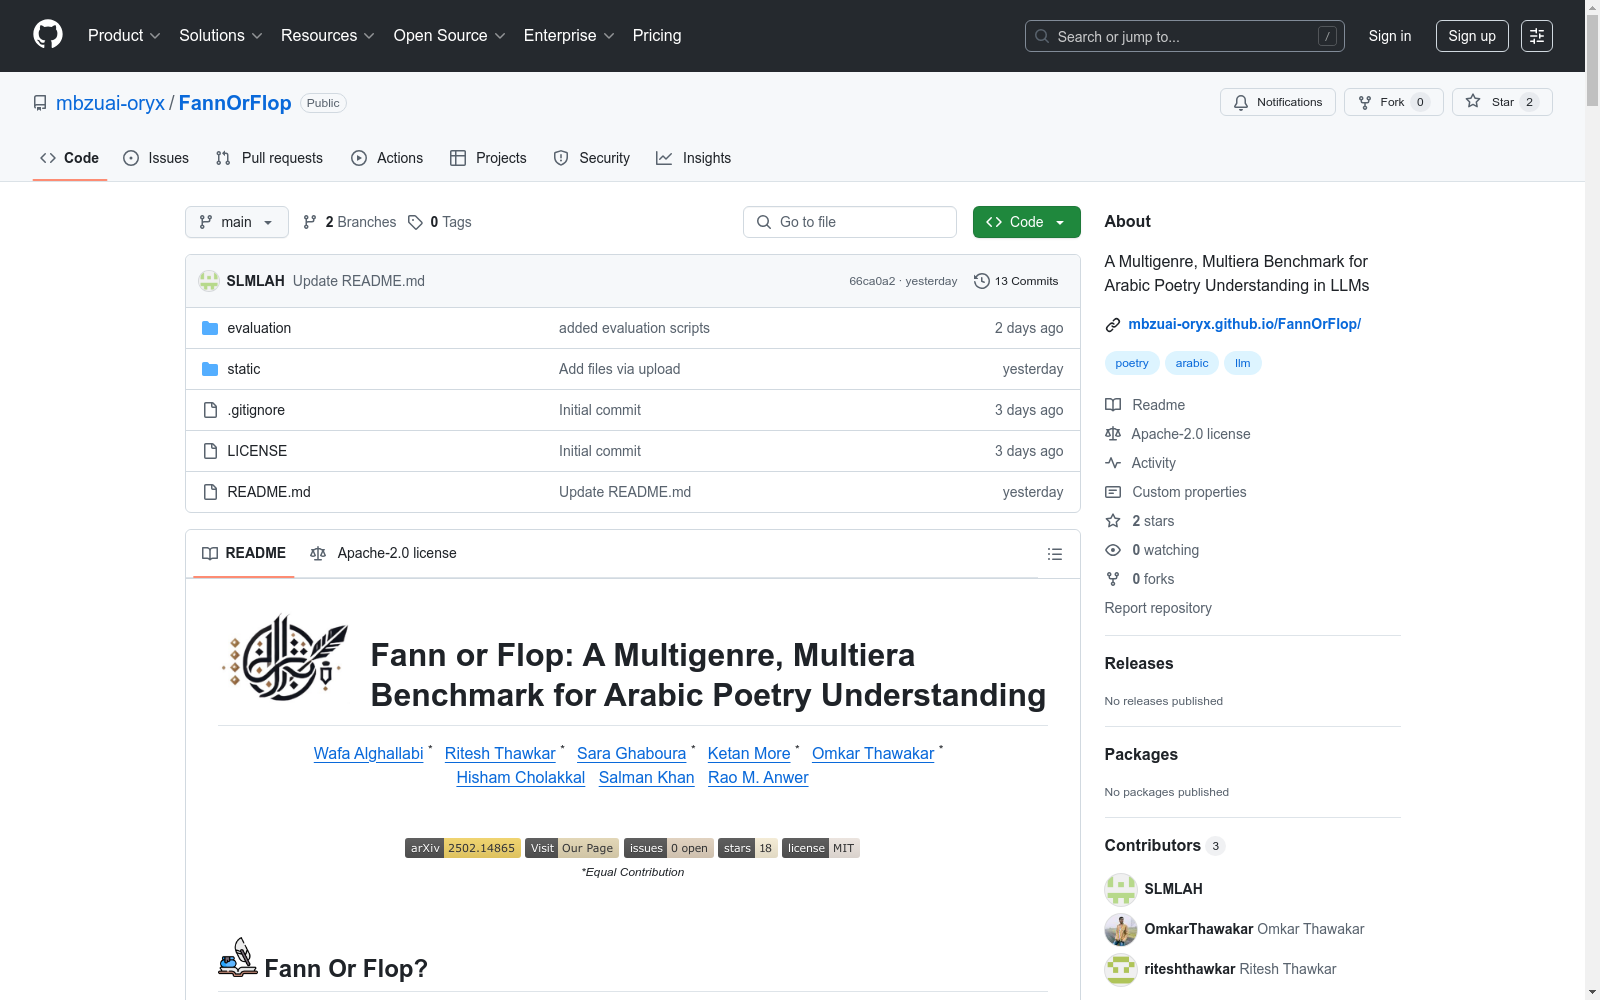Open Wafa Alghallabi author link
Screen dimensions: 1600x1000
tap(369, 753)
